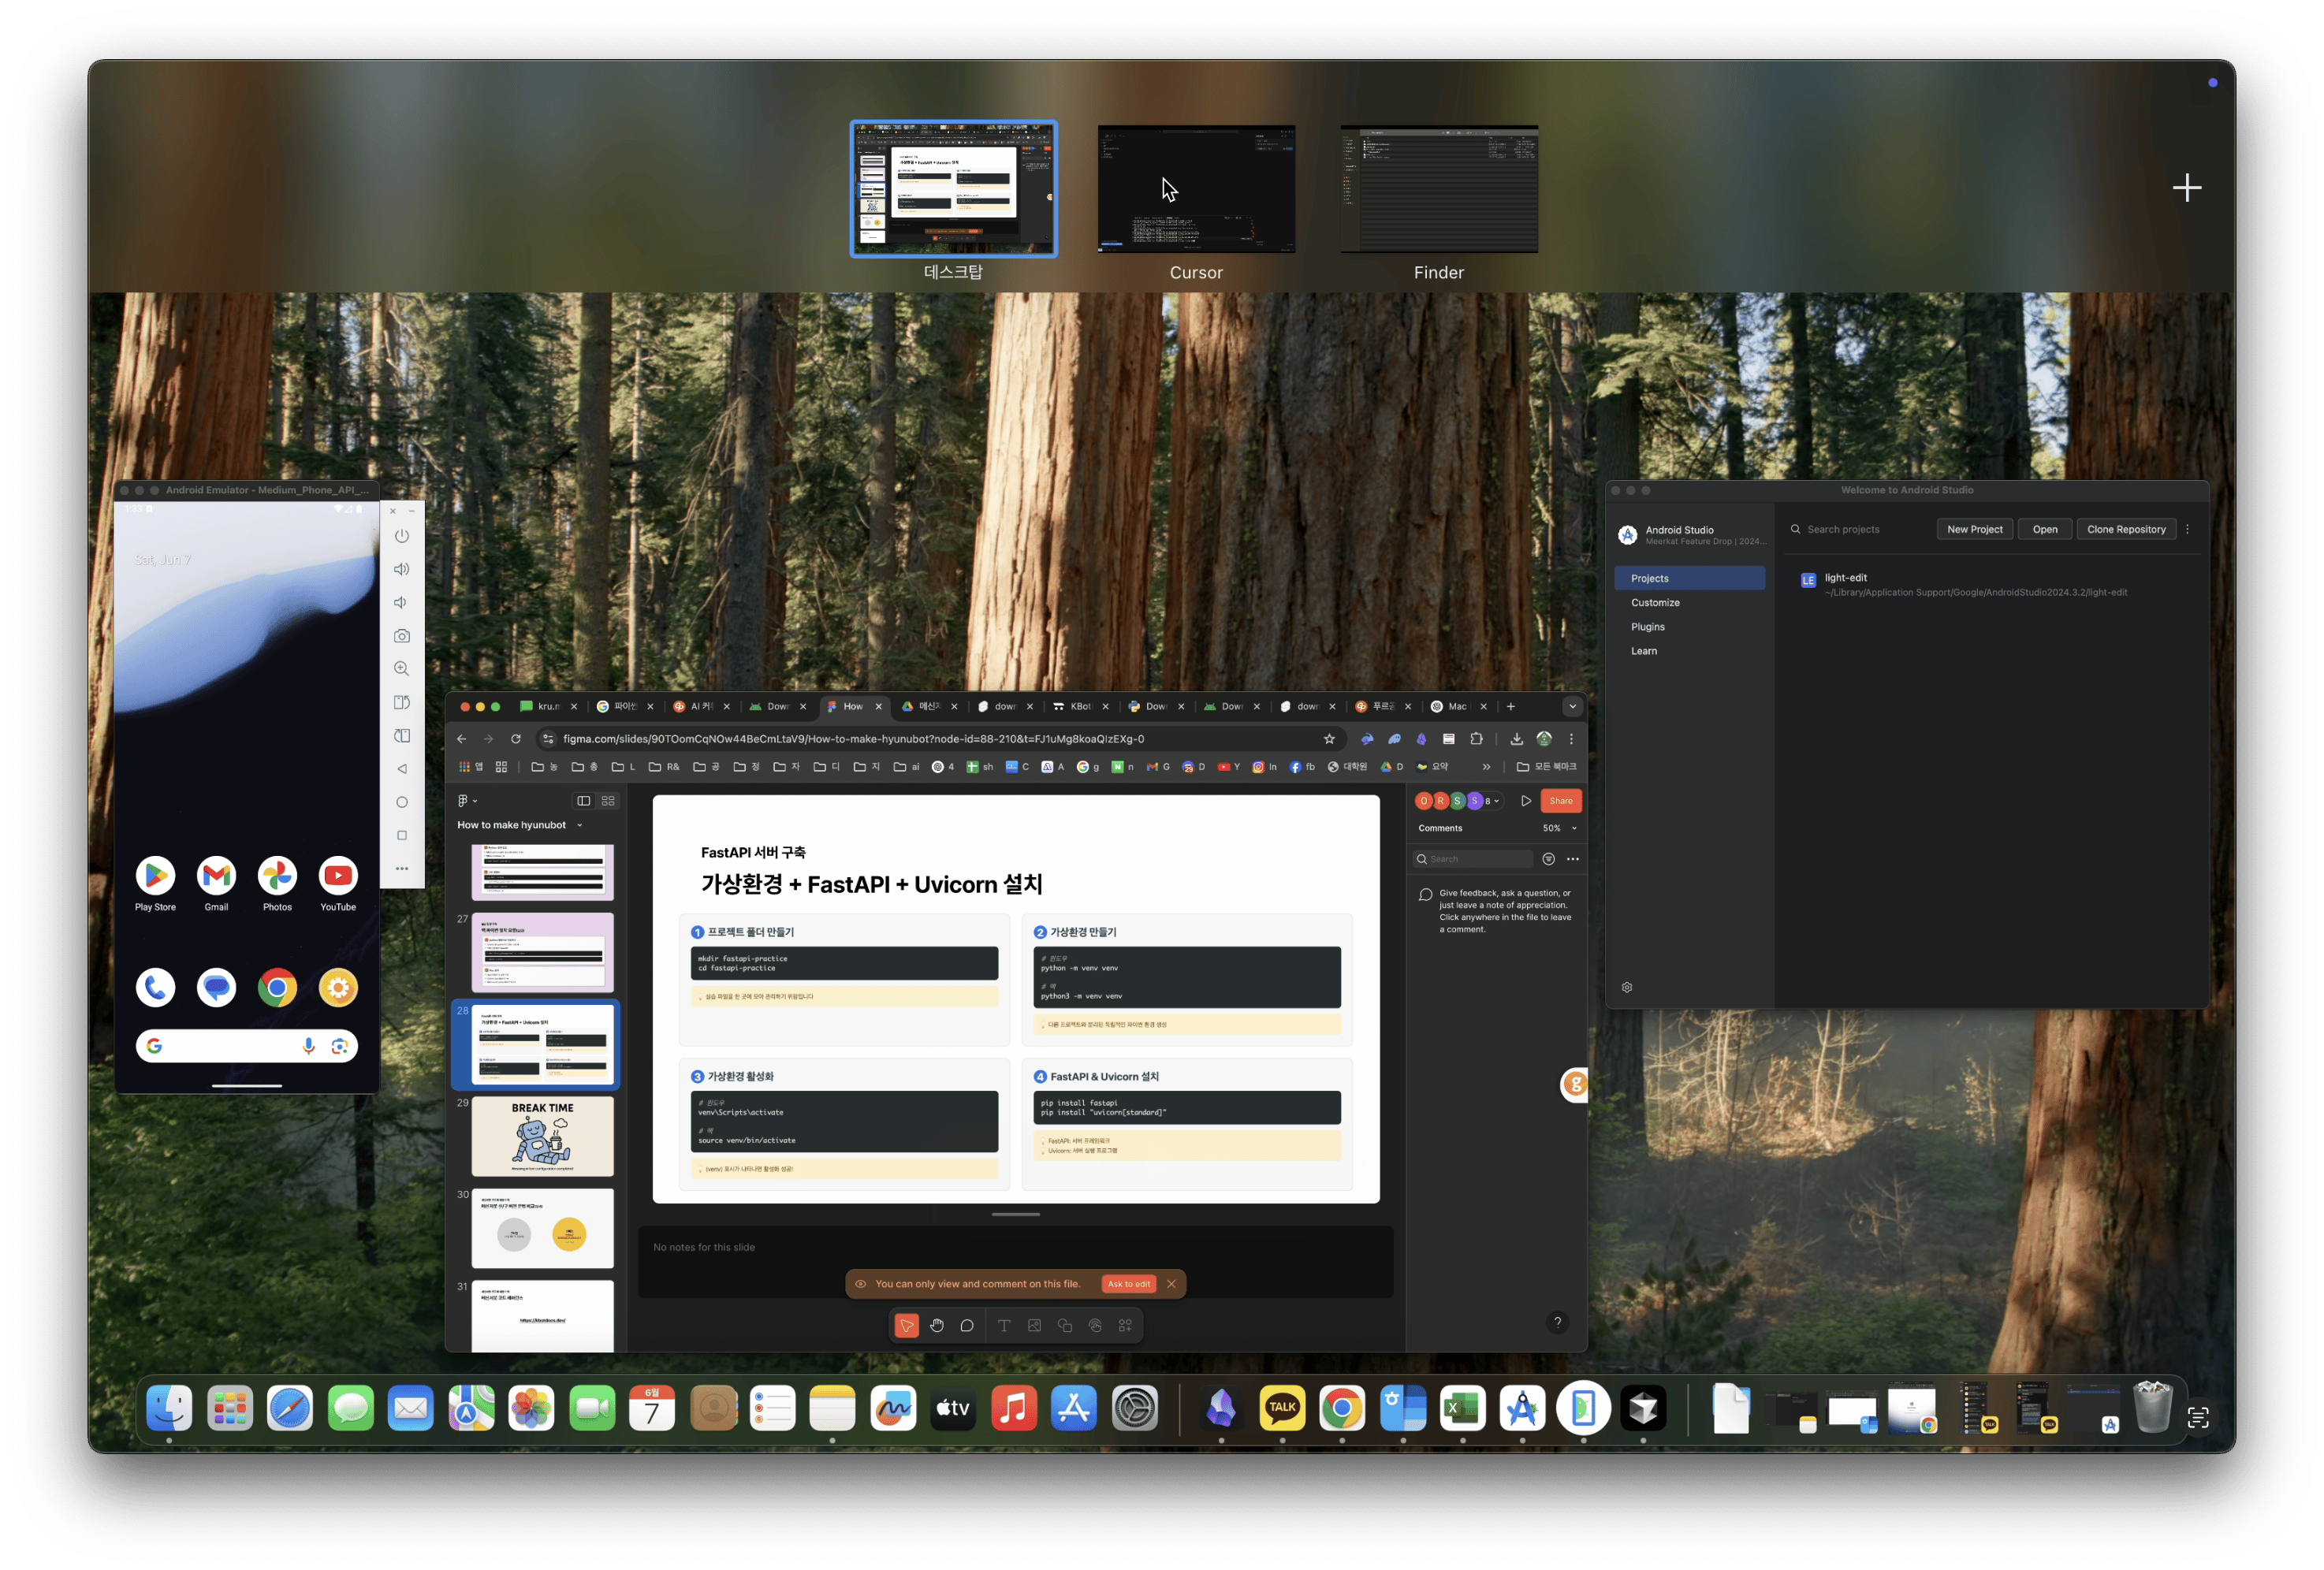Select the Hand tool in Figma toolbar
Viewport: 2324px width, 1570px height.
[x=936, y=1325]
